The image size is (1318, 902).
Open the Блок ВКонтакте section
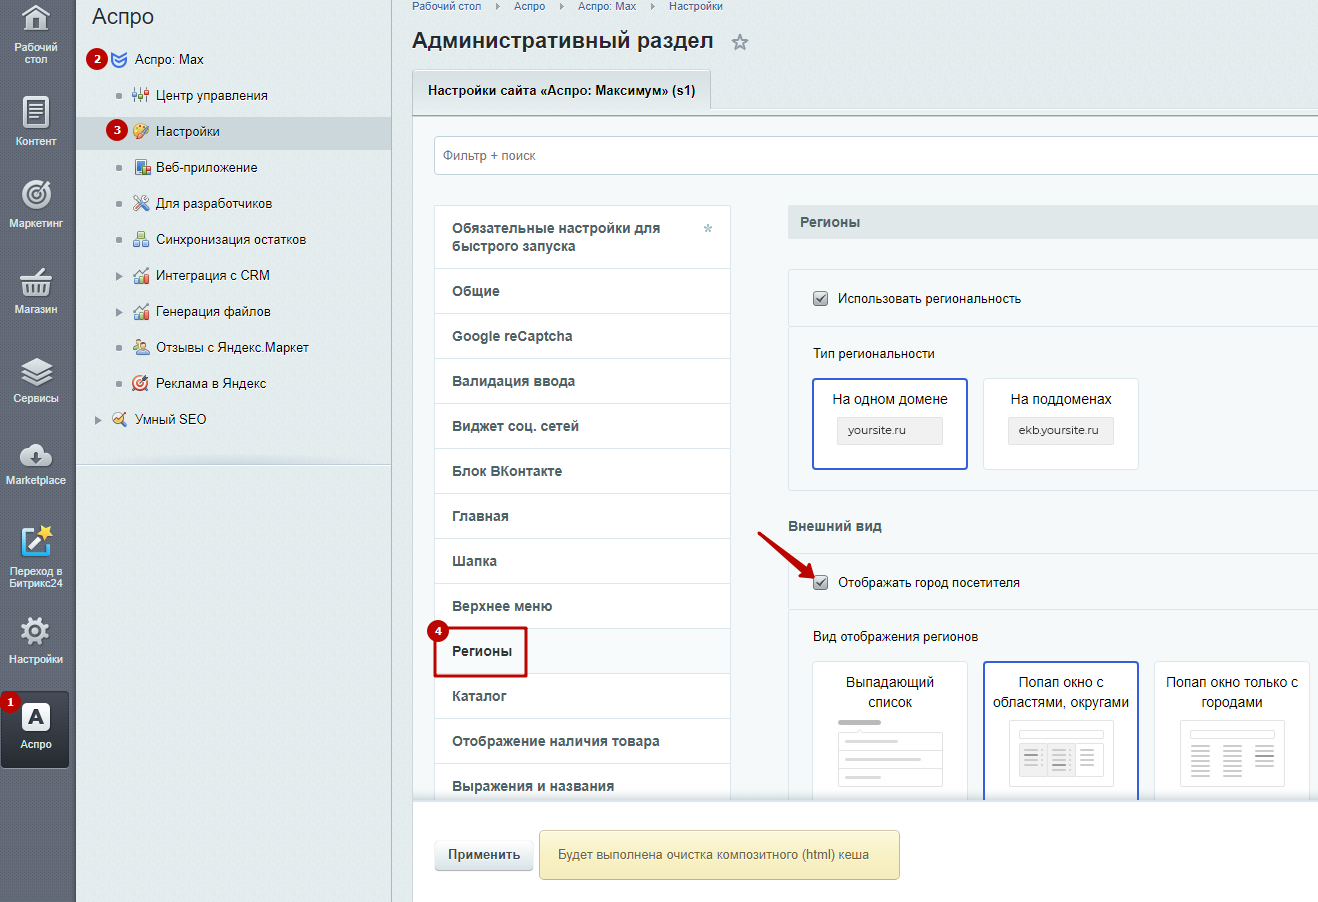[x=582, y=471]
